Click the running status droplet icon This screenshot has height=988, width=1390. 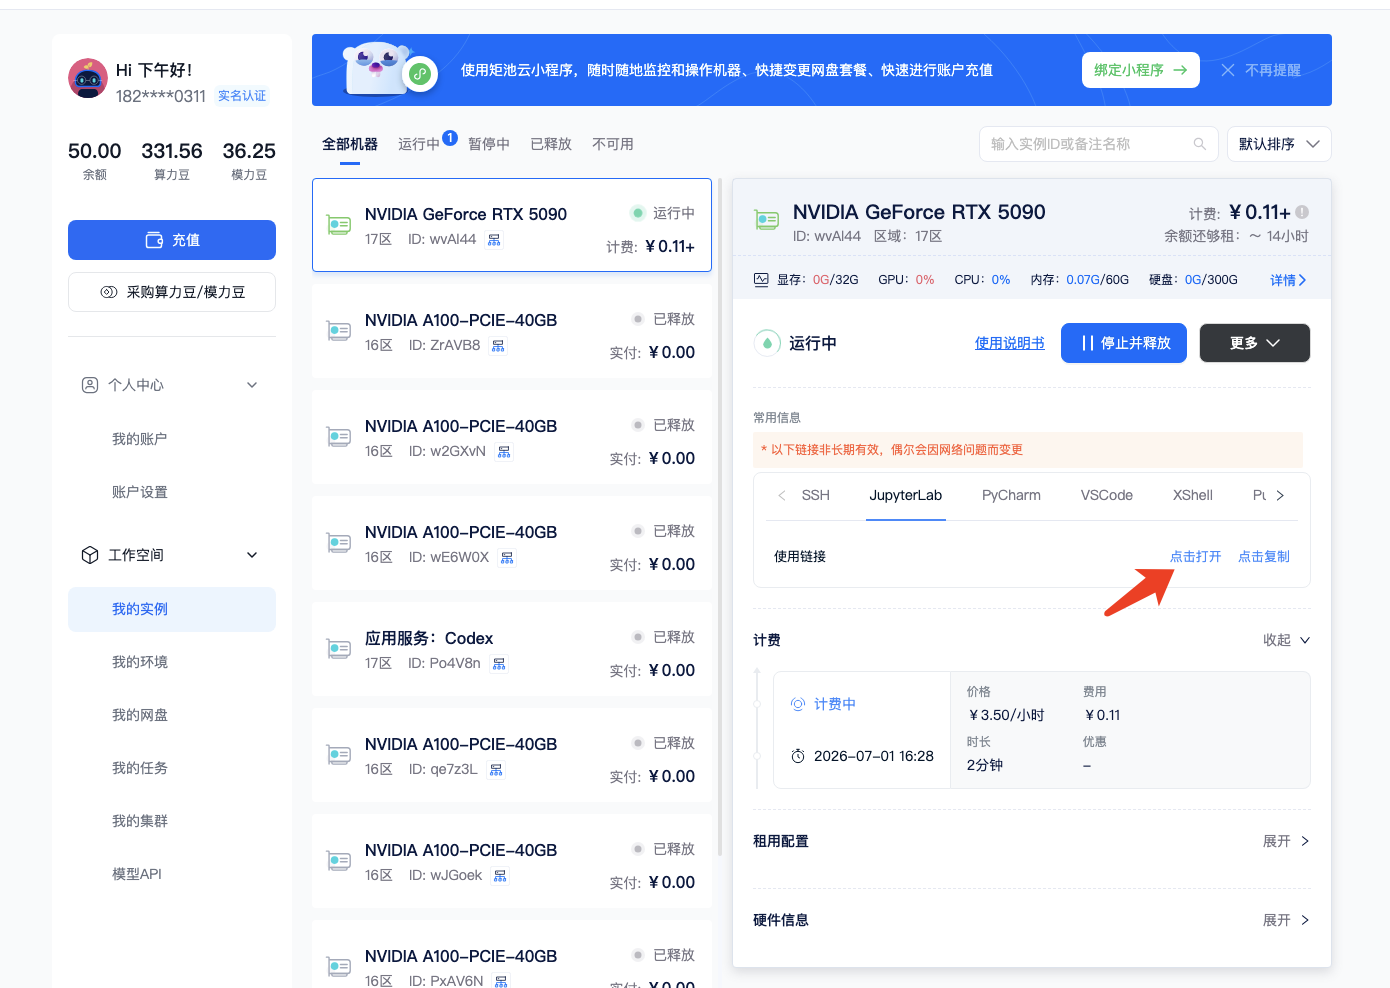tap(767, 343)
